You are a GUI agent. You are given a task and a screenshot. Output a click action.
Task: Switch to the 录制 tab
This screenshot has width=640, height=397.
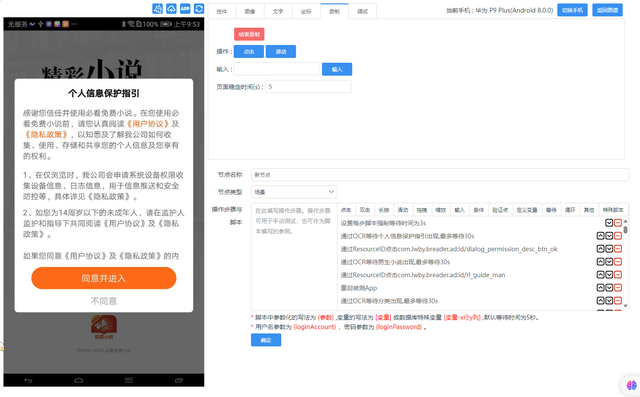[334, 11]
